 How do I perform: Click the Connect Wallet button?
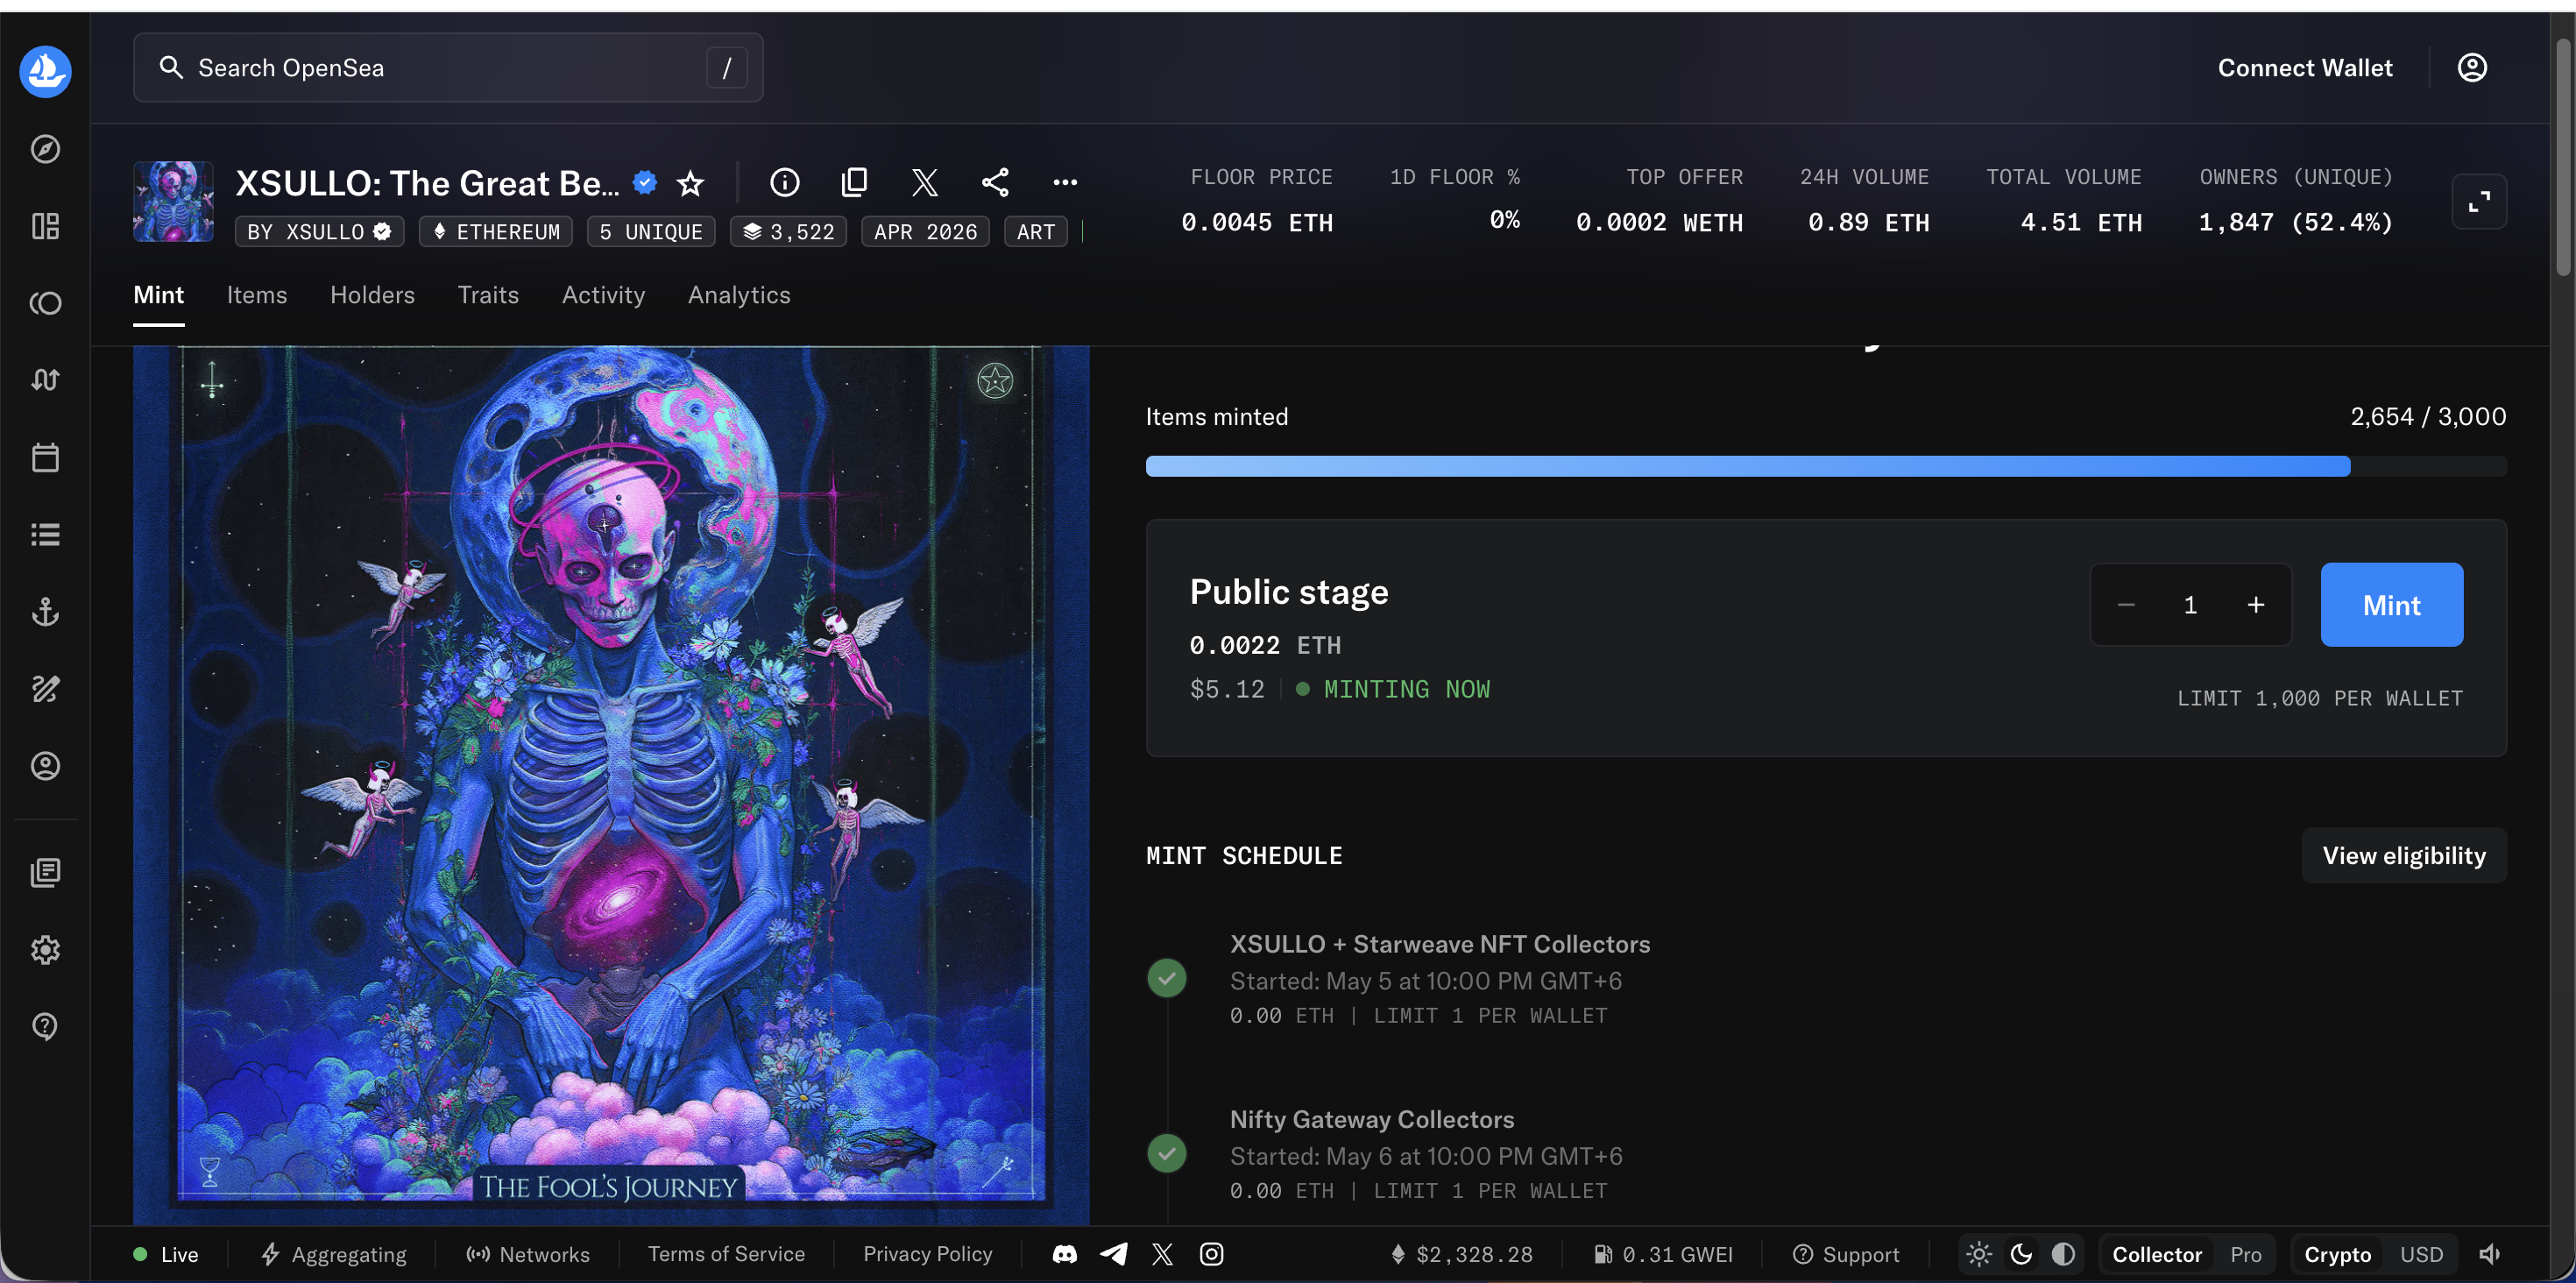click(x=2305, y=67)
